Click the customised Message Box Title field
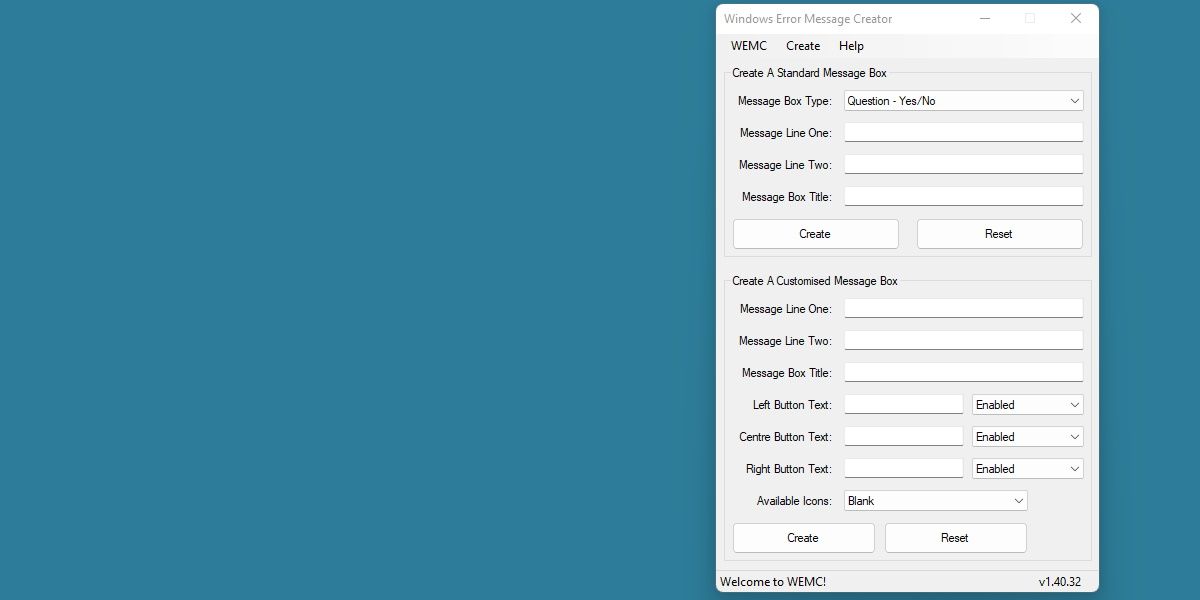 pos(962,371)
